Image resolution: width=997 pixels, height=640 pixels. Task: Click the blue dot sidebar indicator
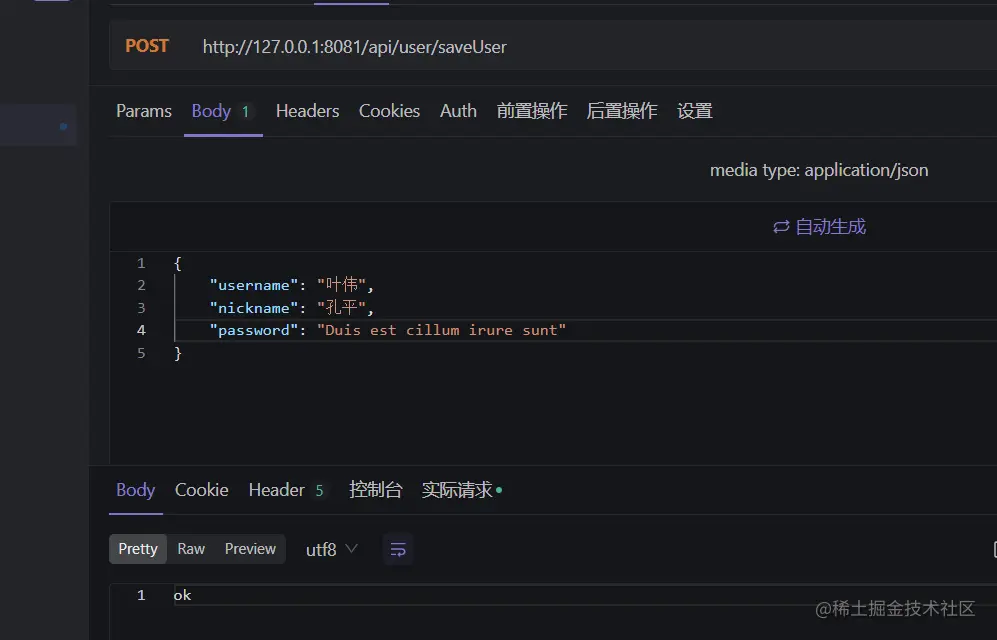[63, 125]
